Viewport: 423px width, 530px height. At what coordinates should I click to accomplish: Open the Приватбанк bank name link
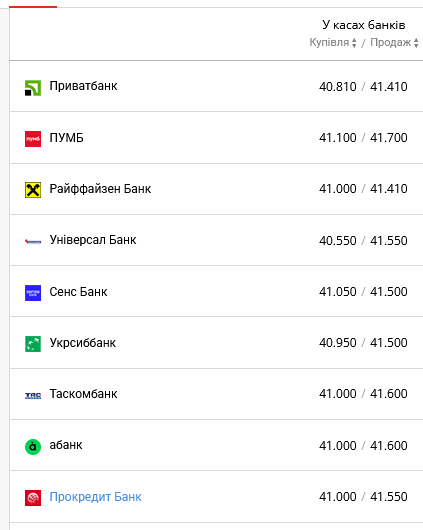coord(83,86)
